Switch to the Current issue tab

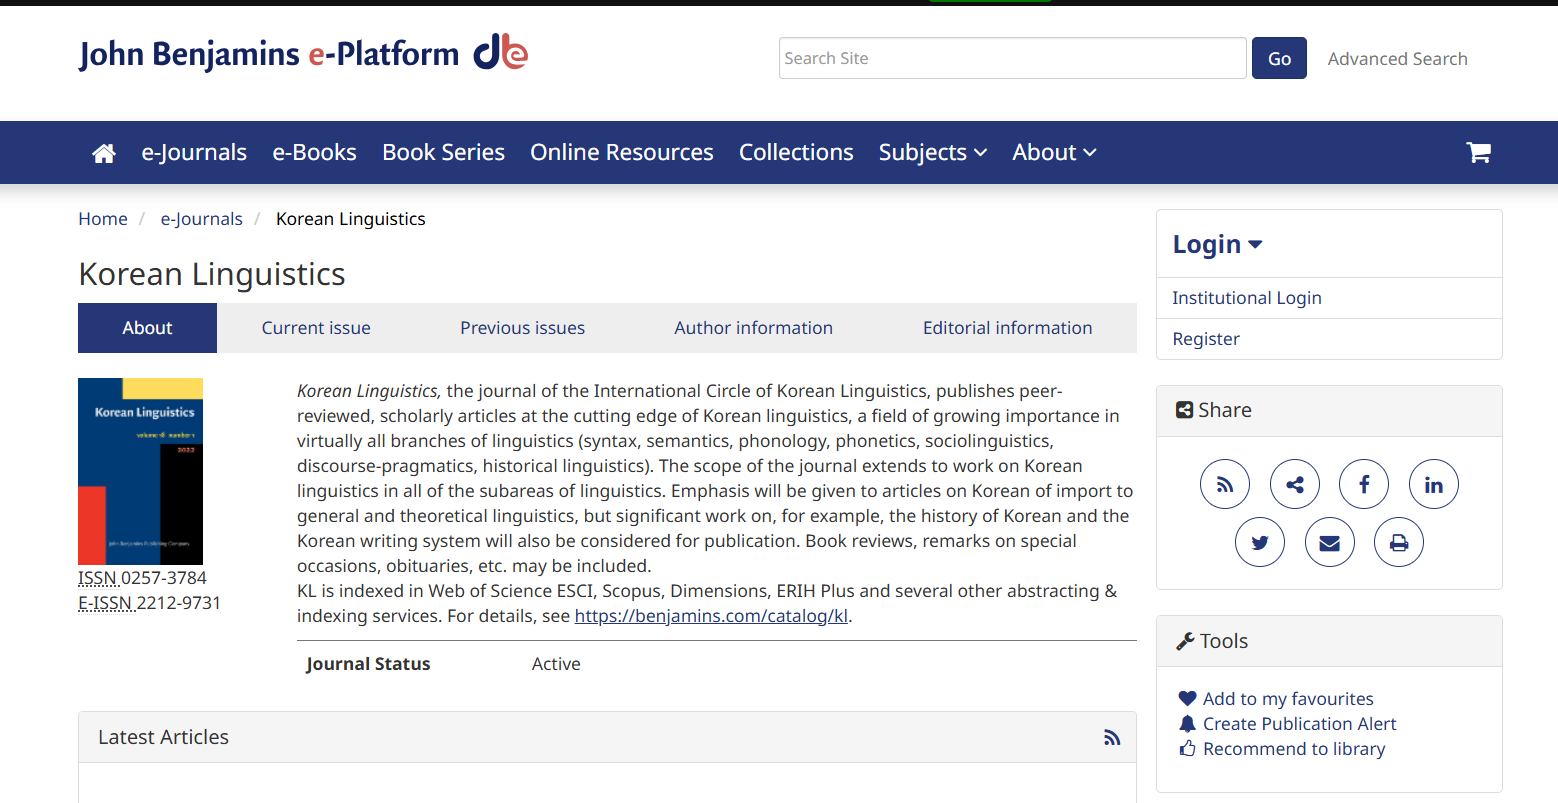coord(316,328)
